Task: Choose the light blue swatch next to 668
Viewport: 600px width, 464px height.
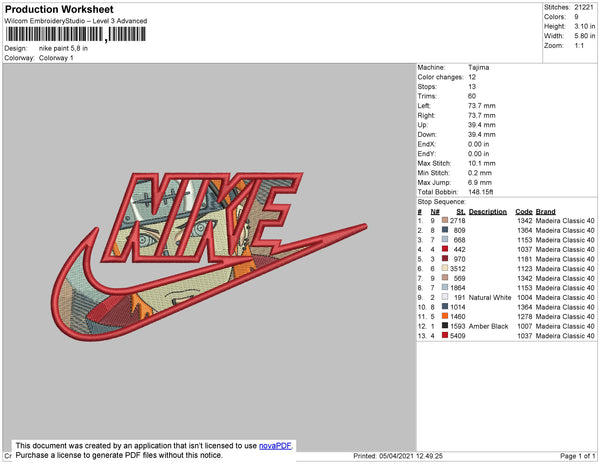Action: click(445, 239)
